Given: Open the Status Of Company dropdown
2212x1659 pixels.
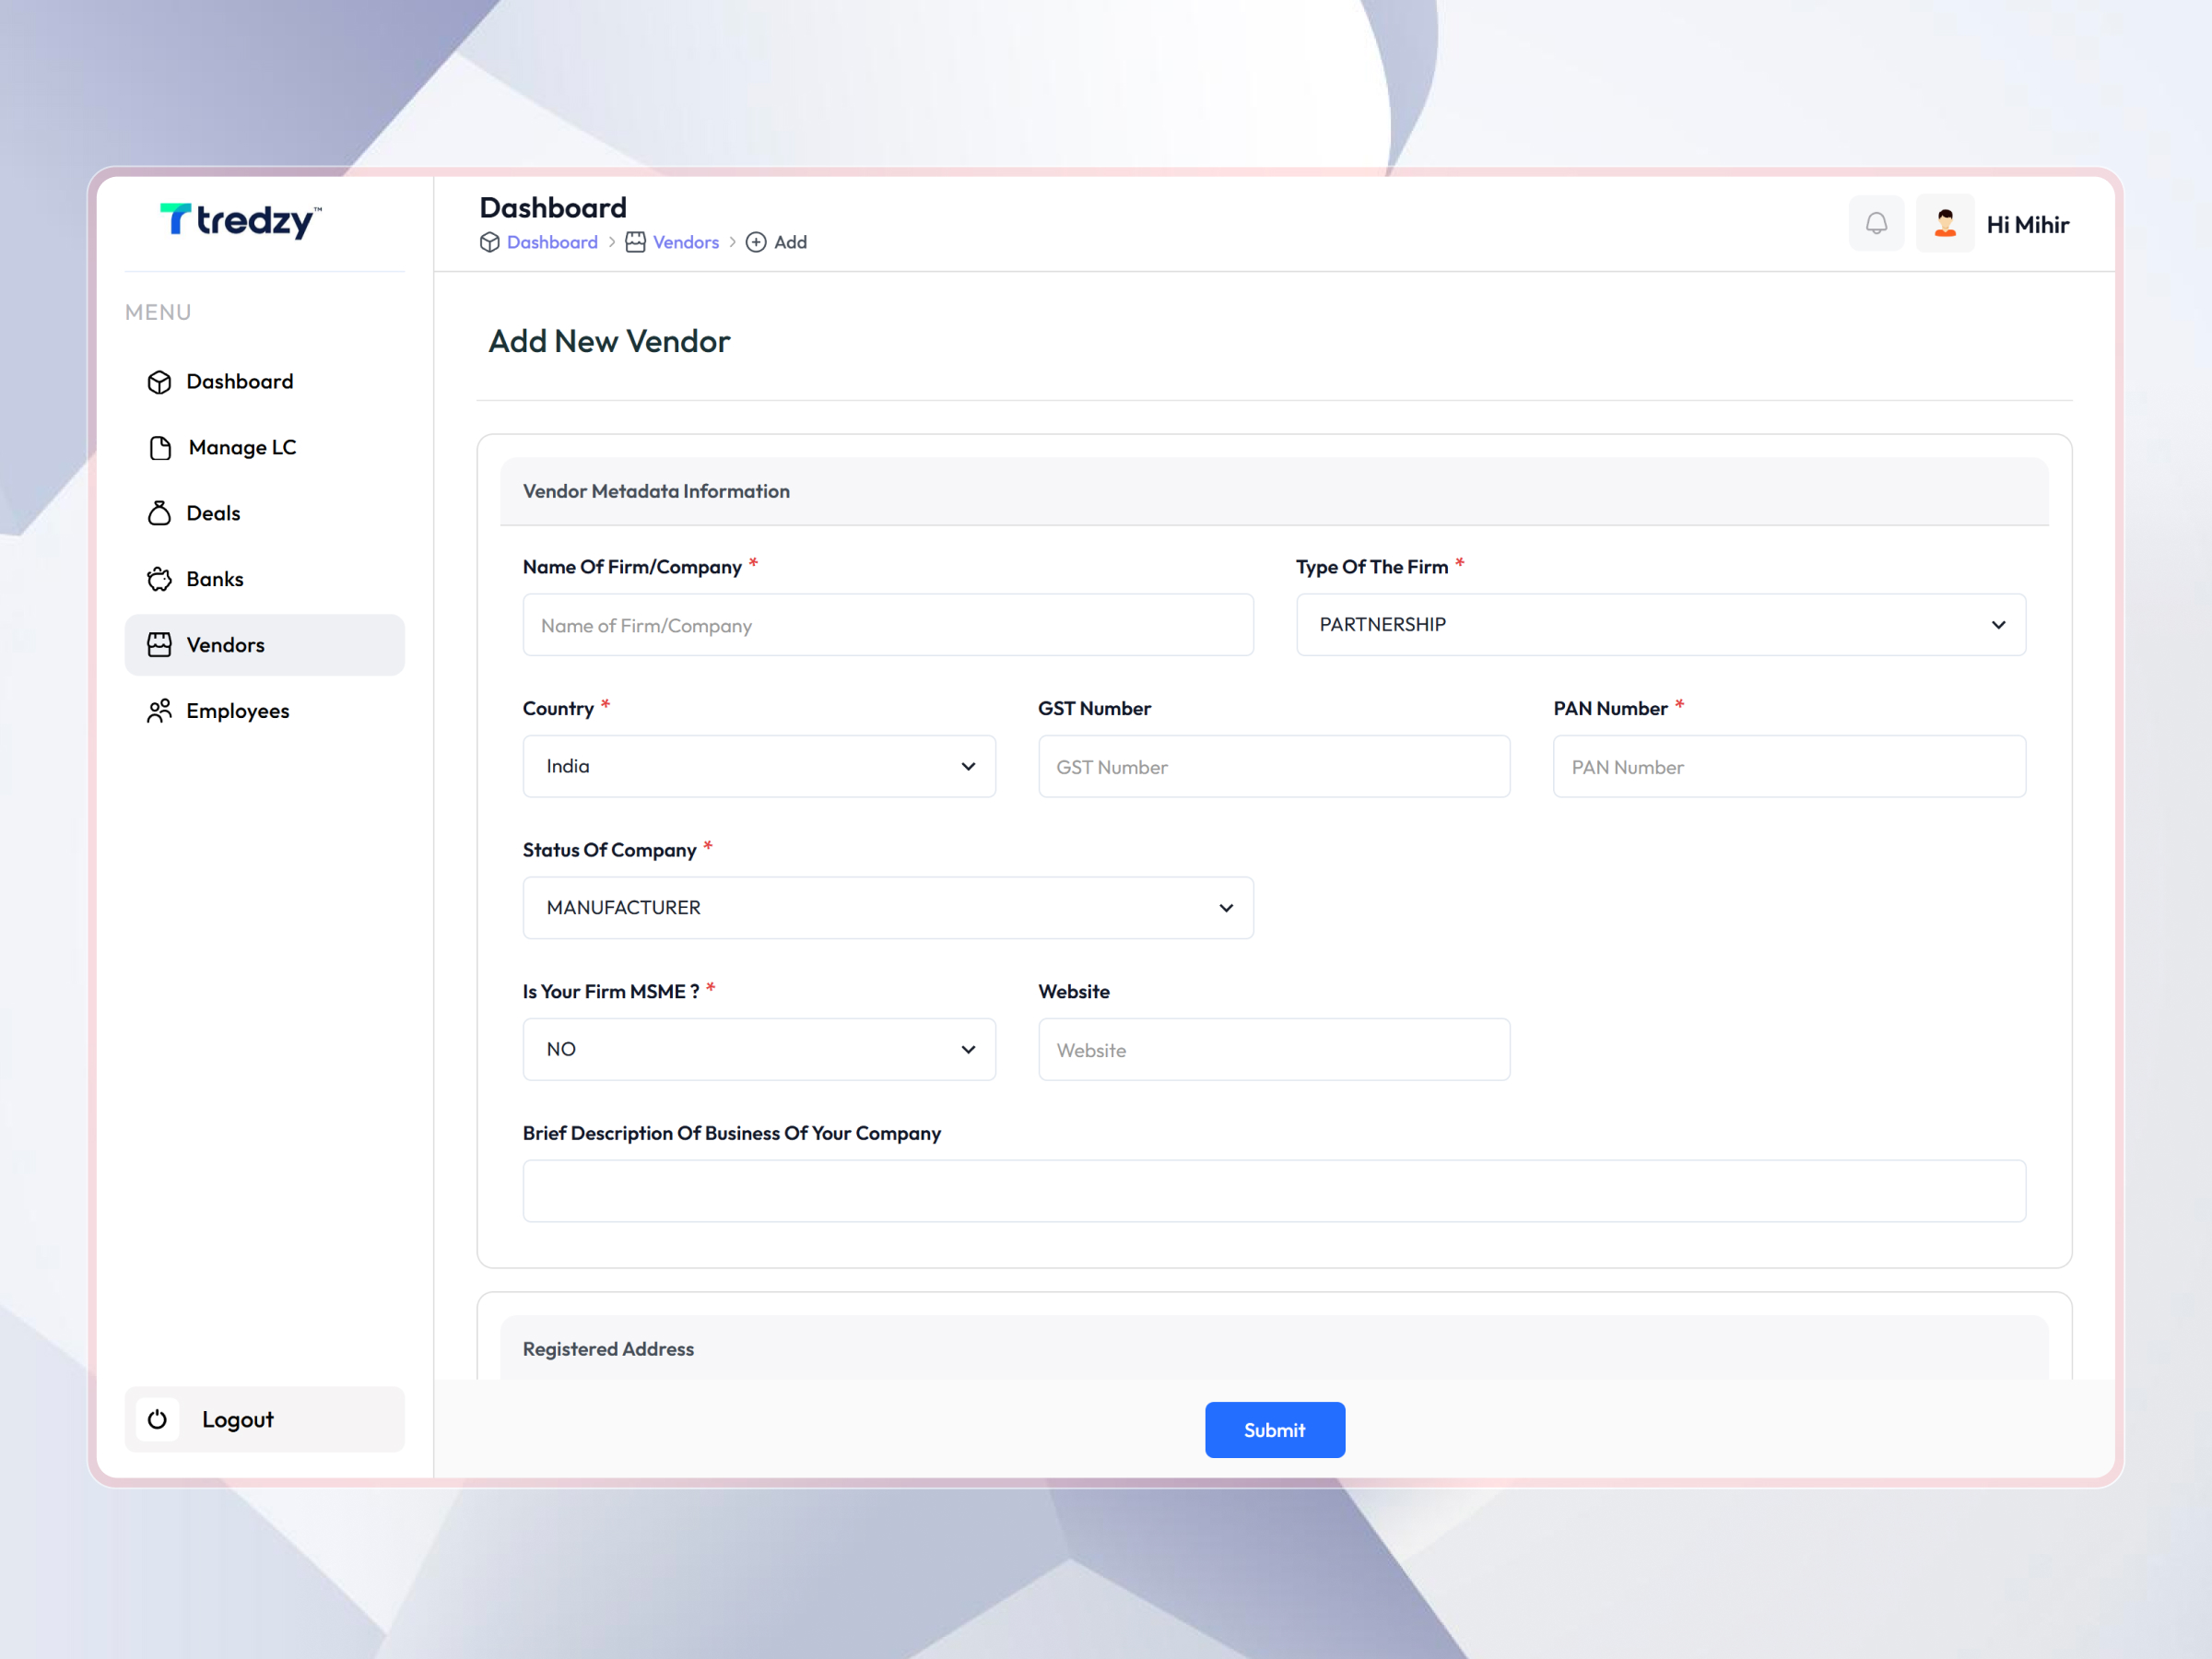Looking at the screenshot, I should (x=888, y=907).
